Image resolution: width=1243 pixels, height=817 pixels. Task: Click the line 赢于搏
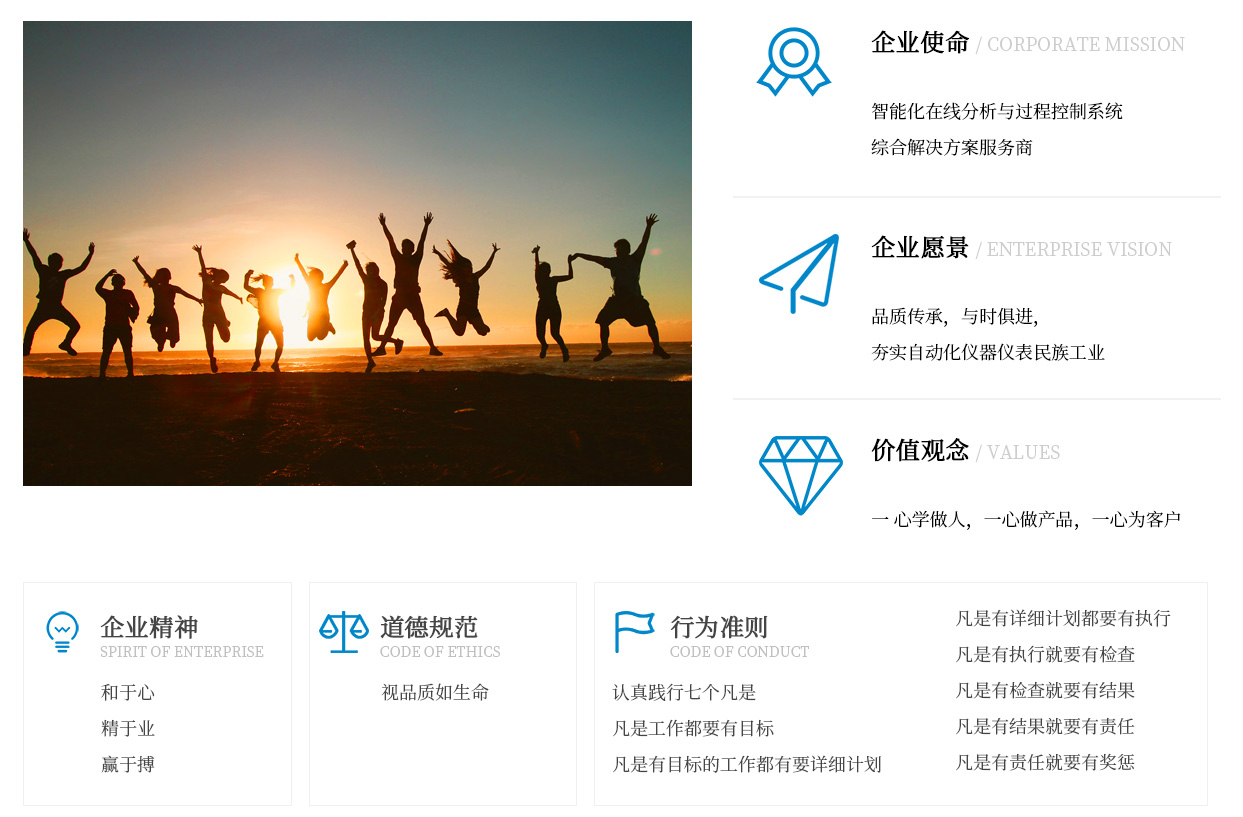128,764
